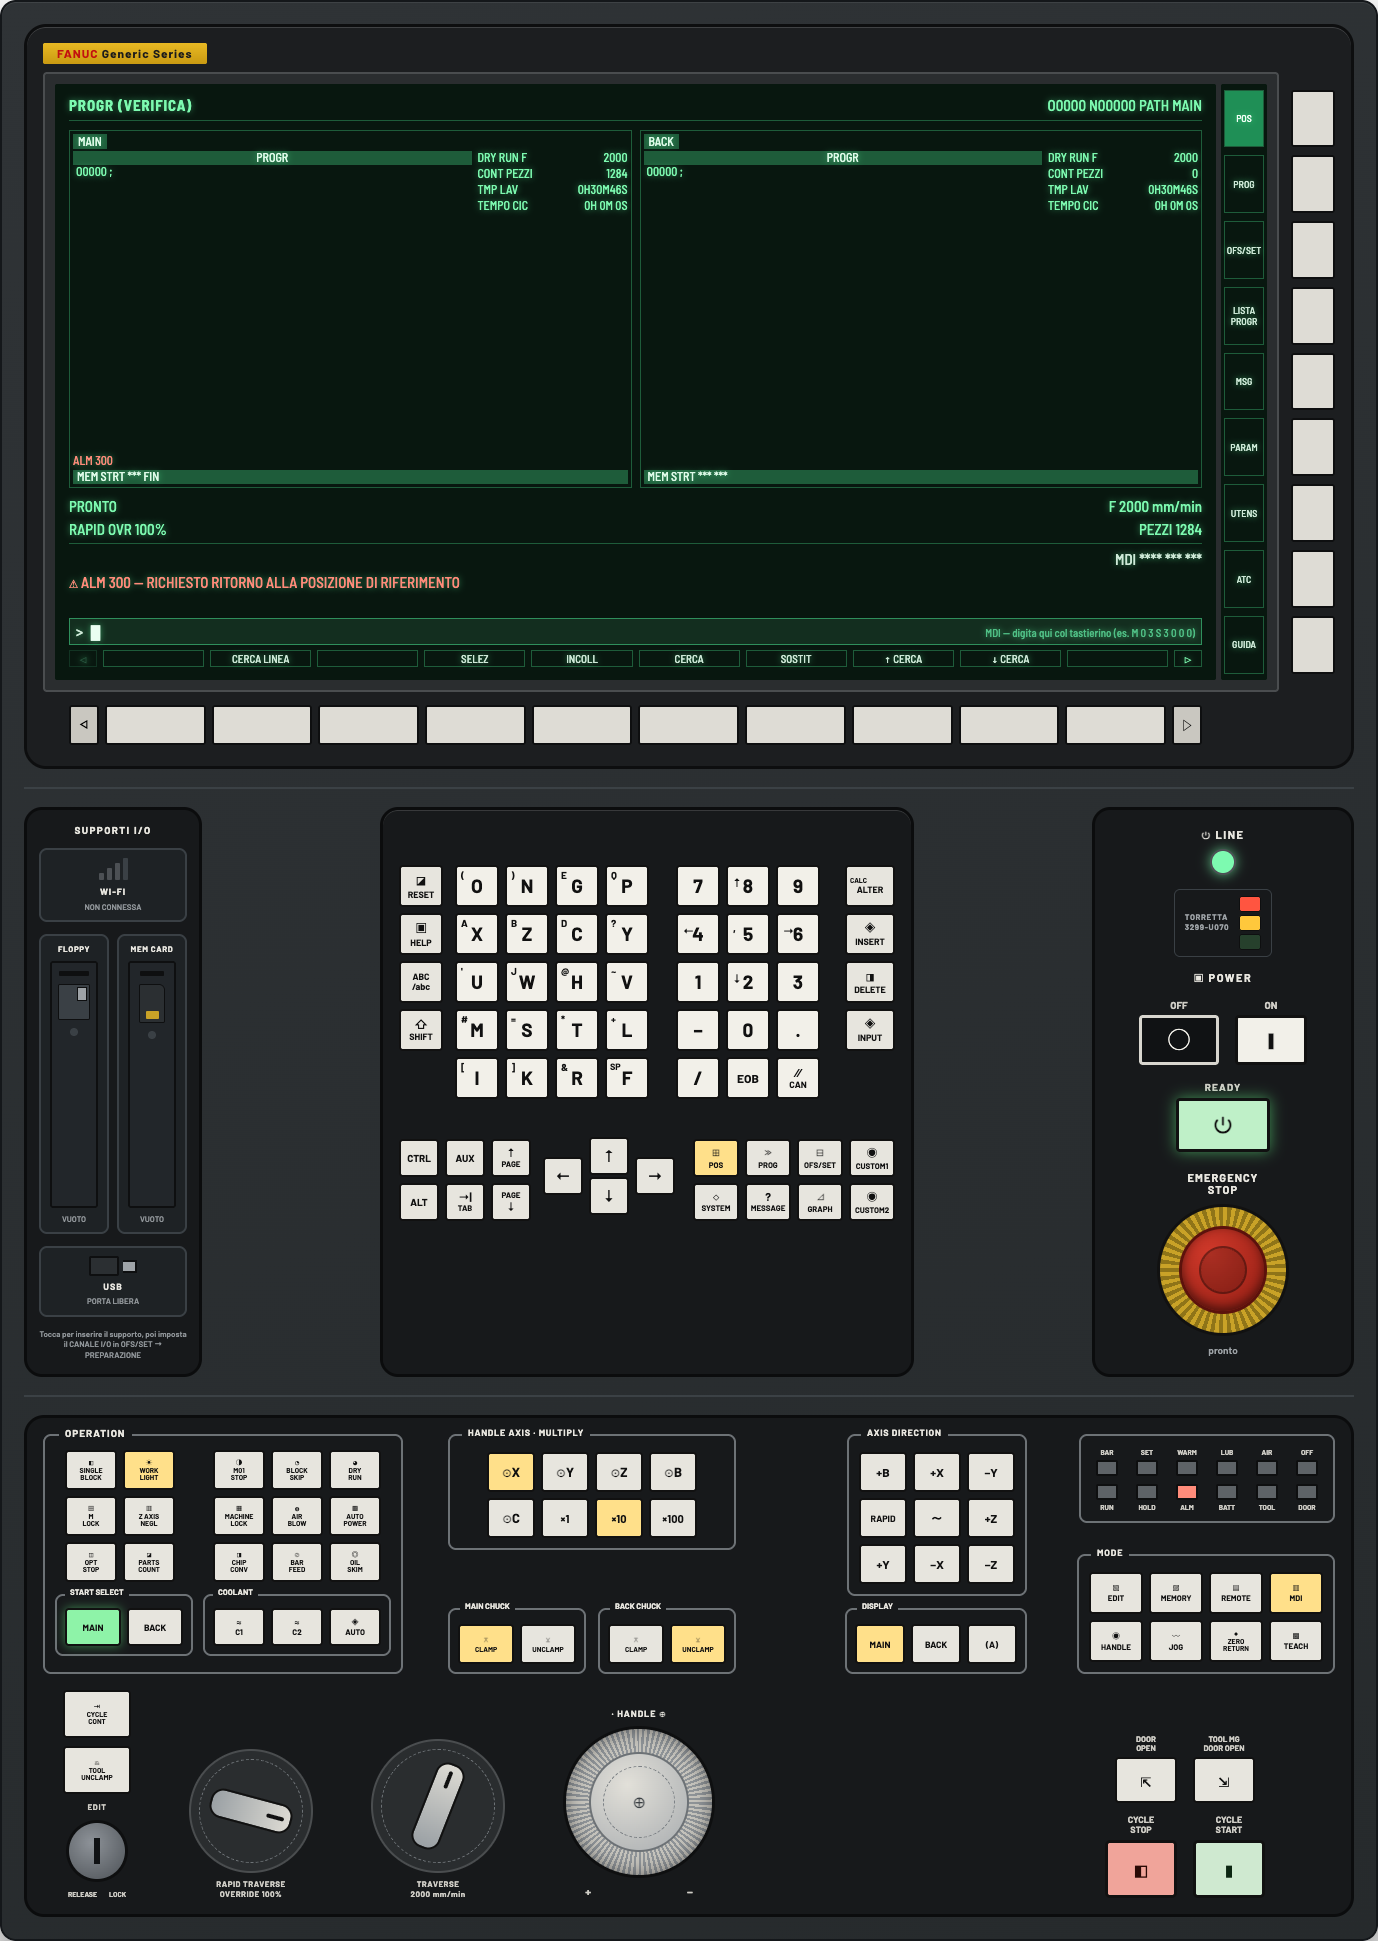
Task: Open the MESSAGE function key
Action: (x=768, y=1202)
